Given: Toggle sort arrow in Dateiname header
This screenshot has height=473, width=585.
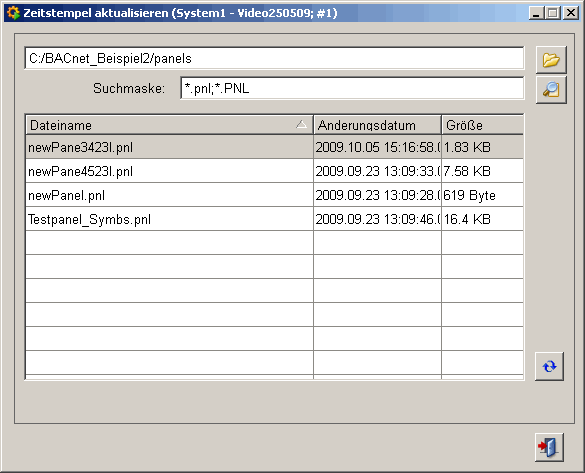Looking at the screenshot, I should [301, 124].
